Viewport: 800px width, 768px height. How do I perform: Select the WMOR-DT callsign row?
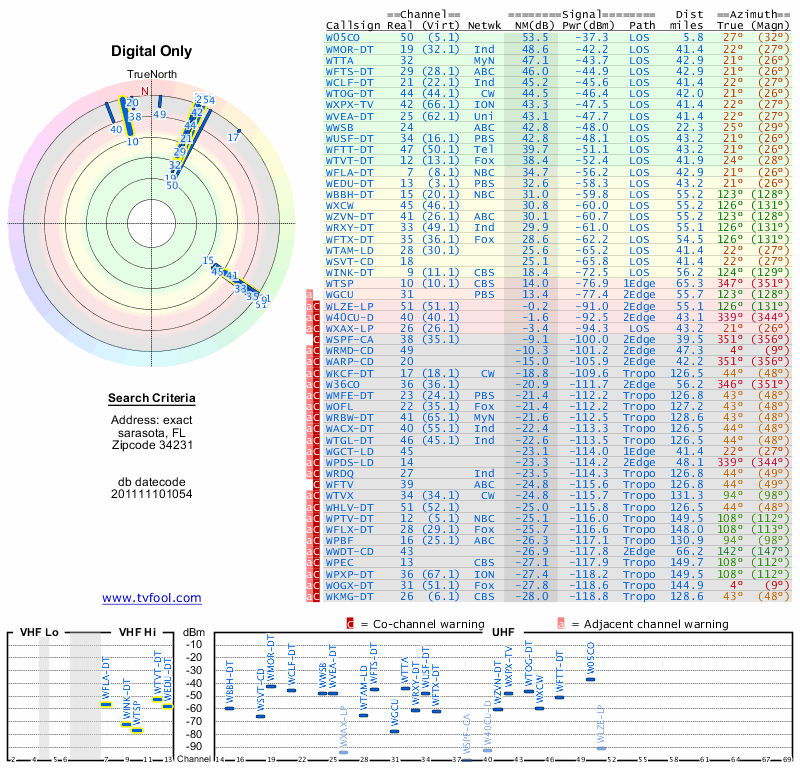click(x=349, y=49)
